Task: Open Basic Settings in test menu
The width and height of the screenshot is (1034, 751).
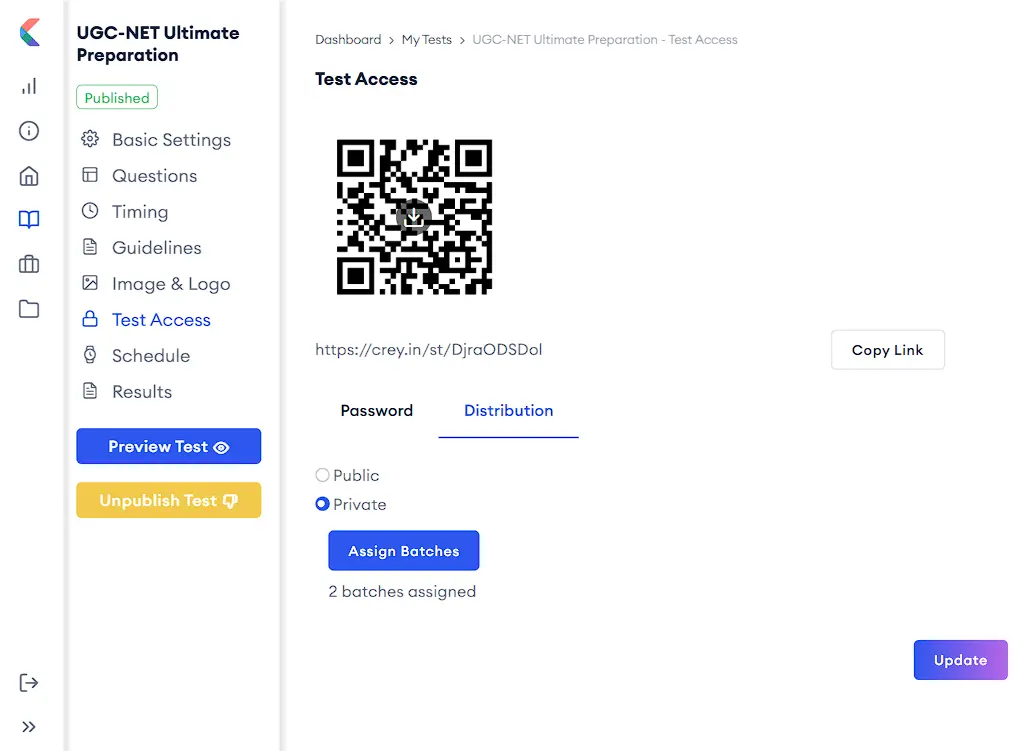Action: 171,140
